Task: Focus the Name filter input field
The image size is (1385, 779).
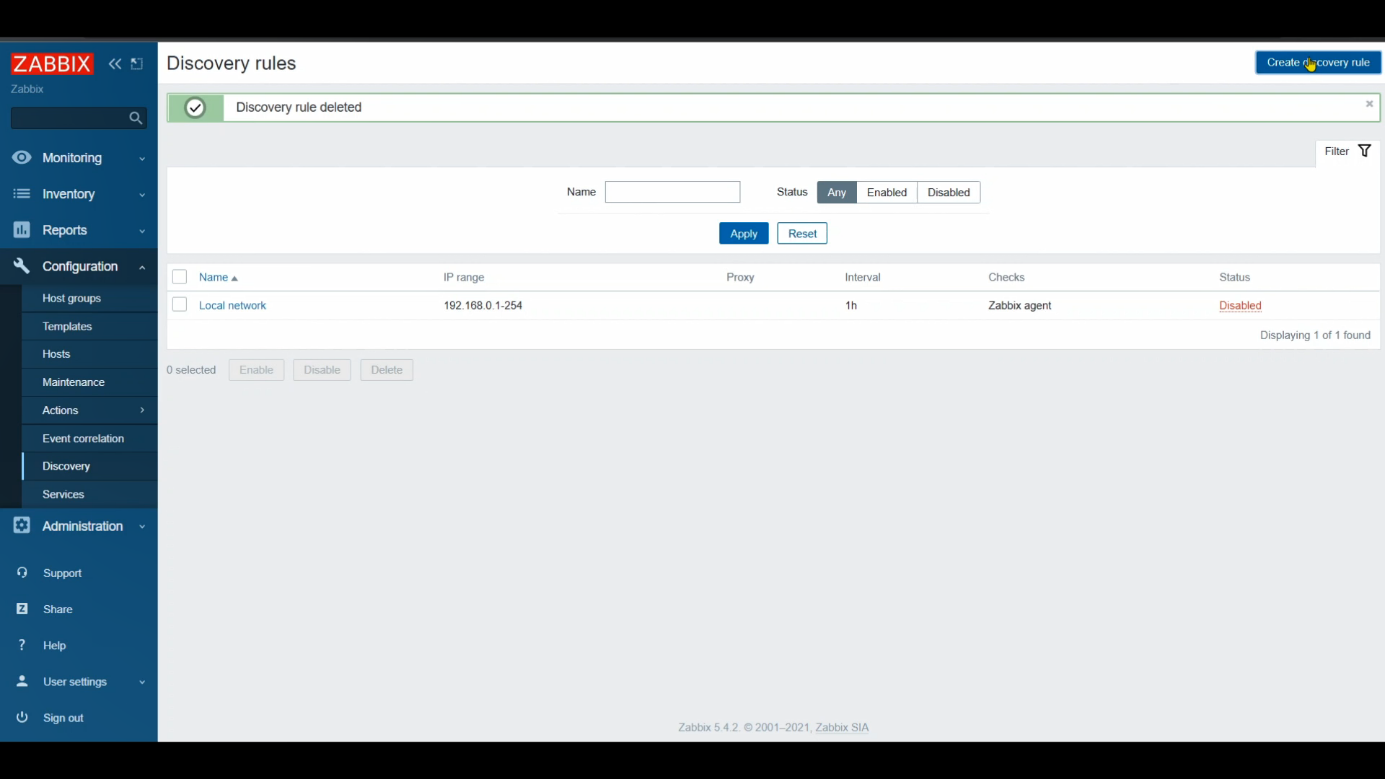Action: pos(672,192)
